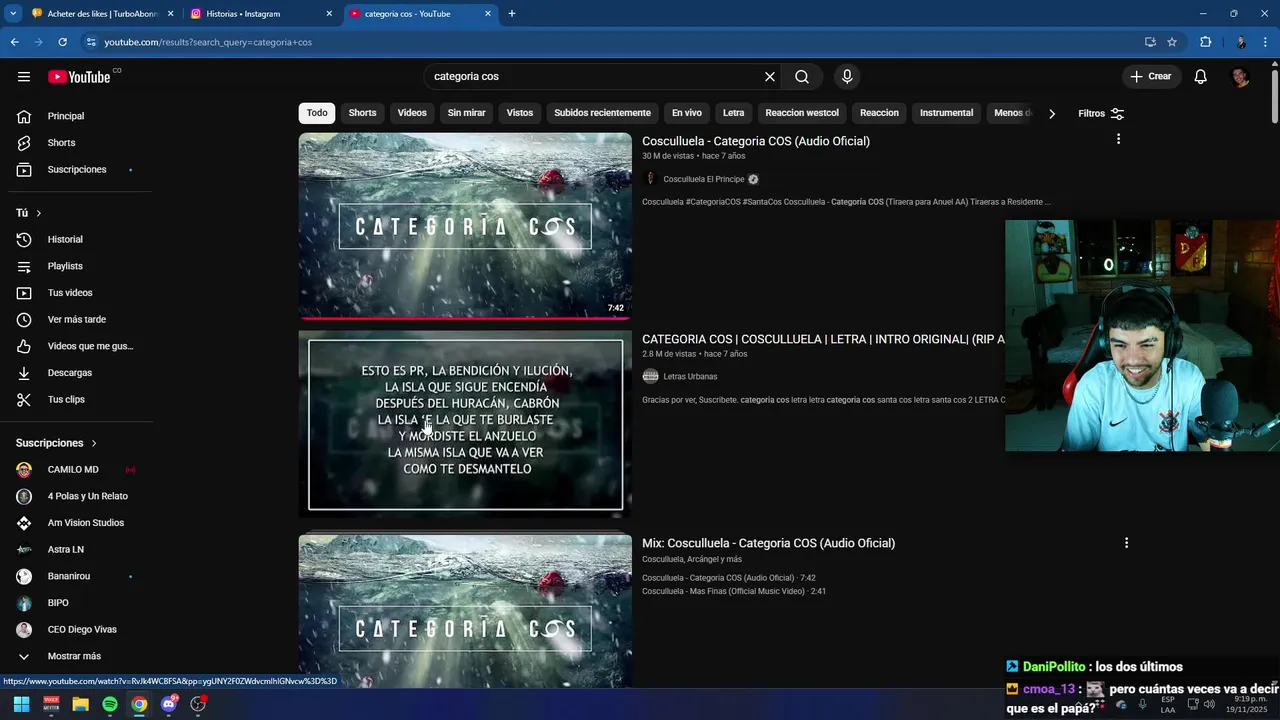Expand subscriptions with Mostrar más

[75, 656]
